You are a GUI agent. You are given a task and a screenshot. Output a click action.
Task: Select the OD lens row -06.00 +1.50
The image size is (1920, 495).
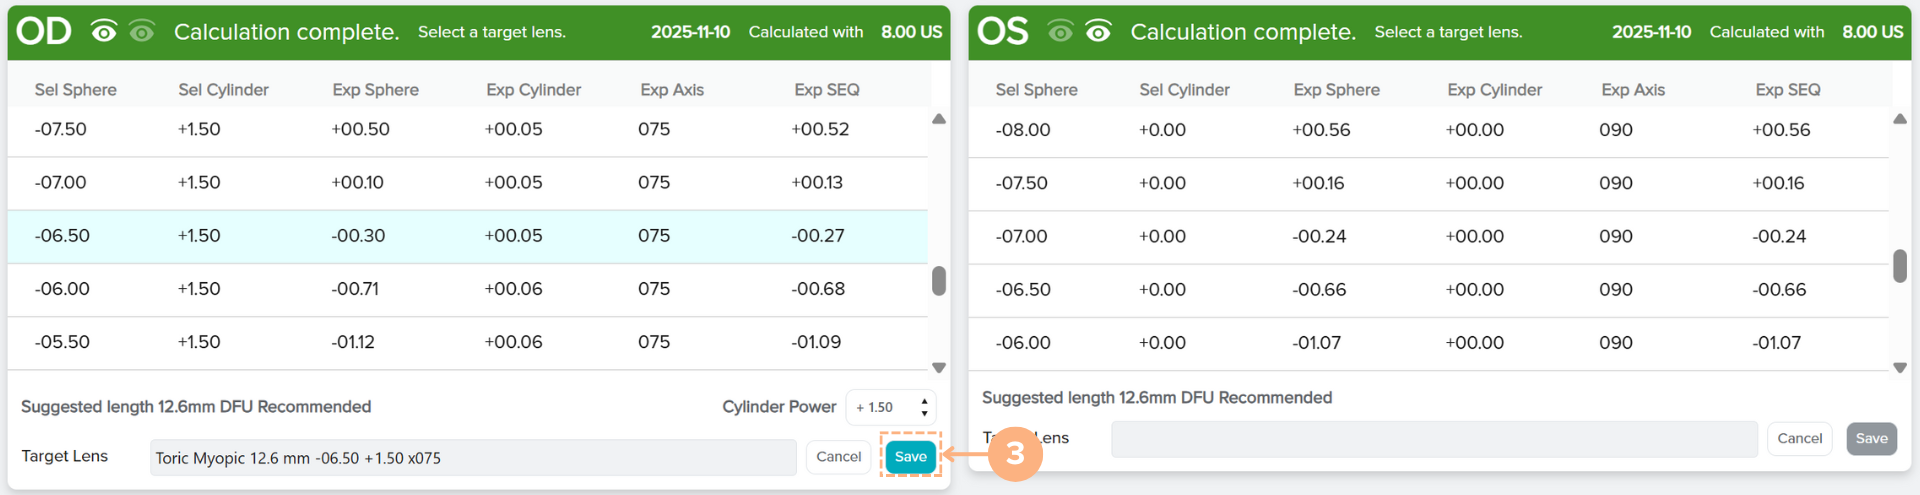[467, 289]
